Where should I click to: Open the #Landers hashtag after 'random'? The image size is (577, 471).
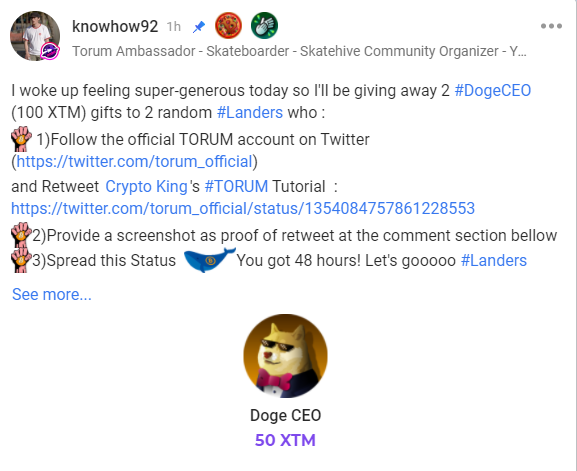[x=250, y=113]
